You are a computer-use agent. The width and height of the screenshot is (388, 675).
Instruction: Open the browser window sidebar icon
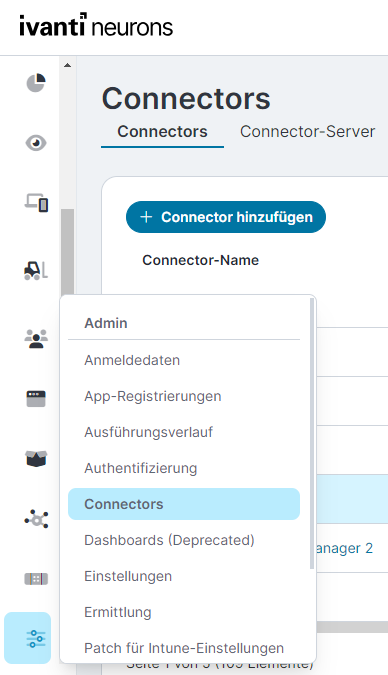[x=36, y=399]
